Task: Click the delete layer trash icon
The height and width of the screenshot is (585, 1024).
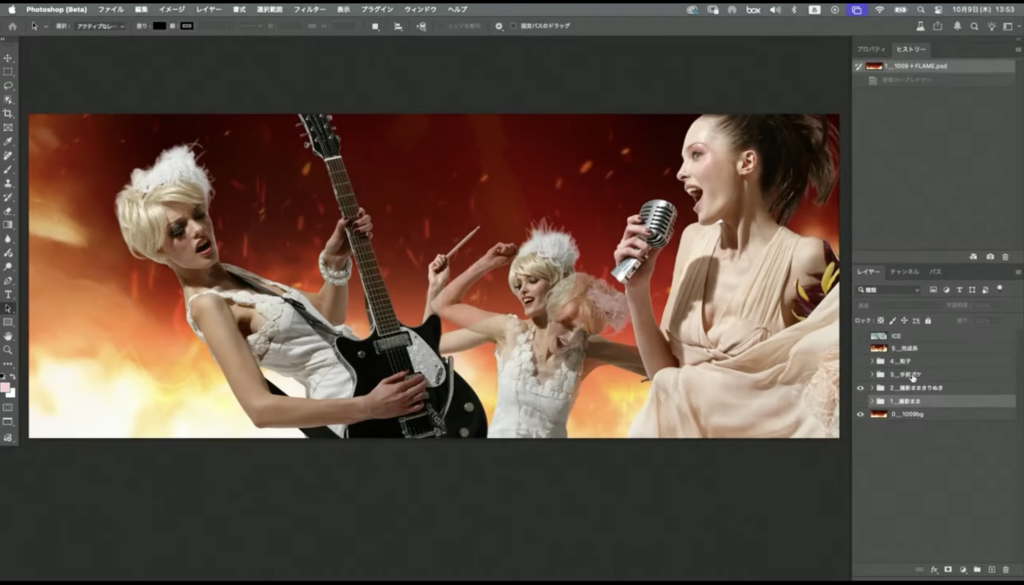Action: click(x=1005, y=569)
